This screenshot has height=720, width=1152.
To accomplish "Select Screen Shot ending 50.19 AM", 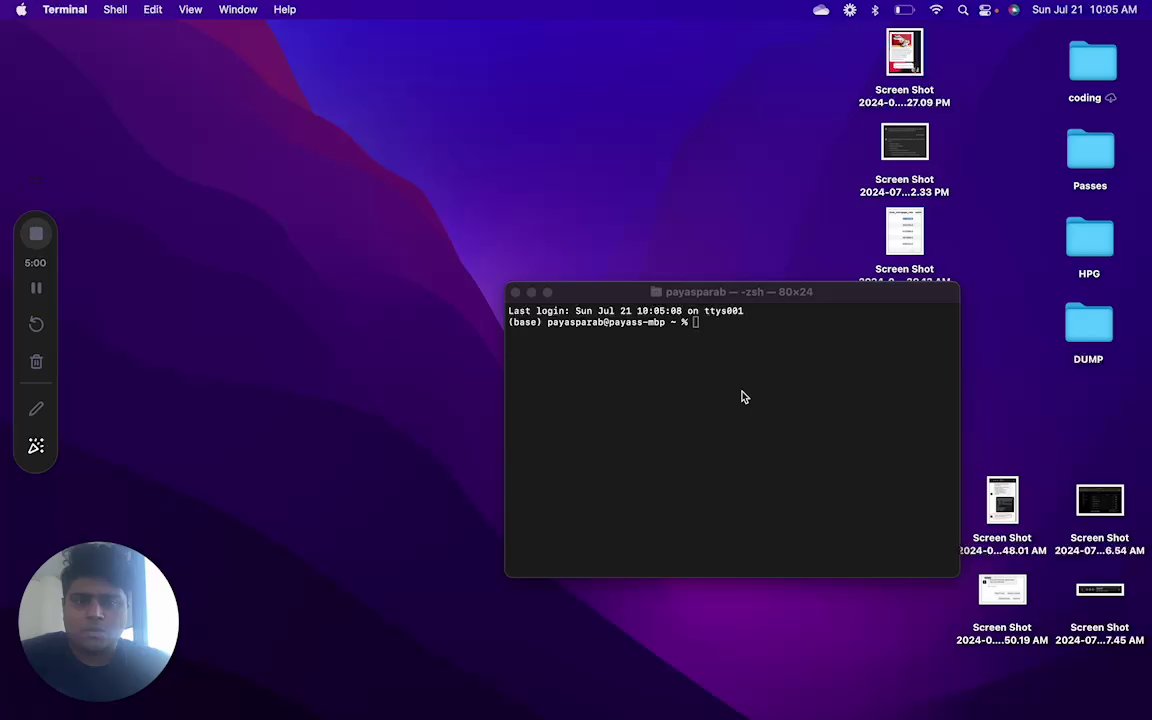I will tap(1002, 609).
